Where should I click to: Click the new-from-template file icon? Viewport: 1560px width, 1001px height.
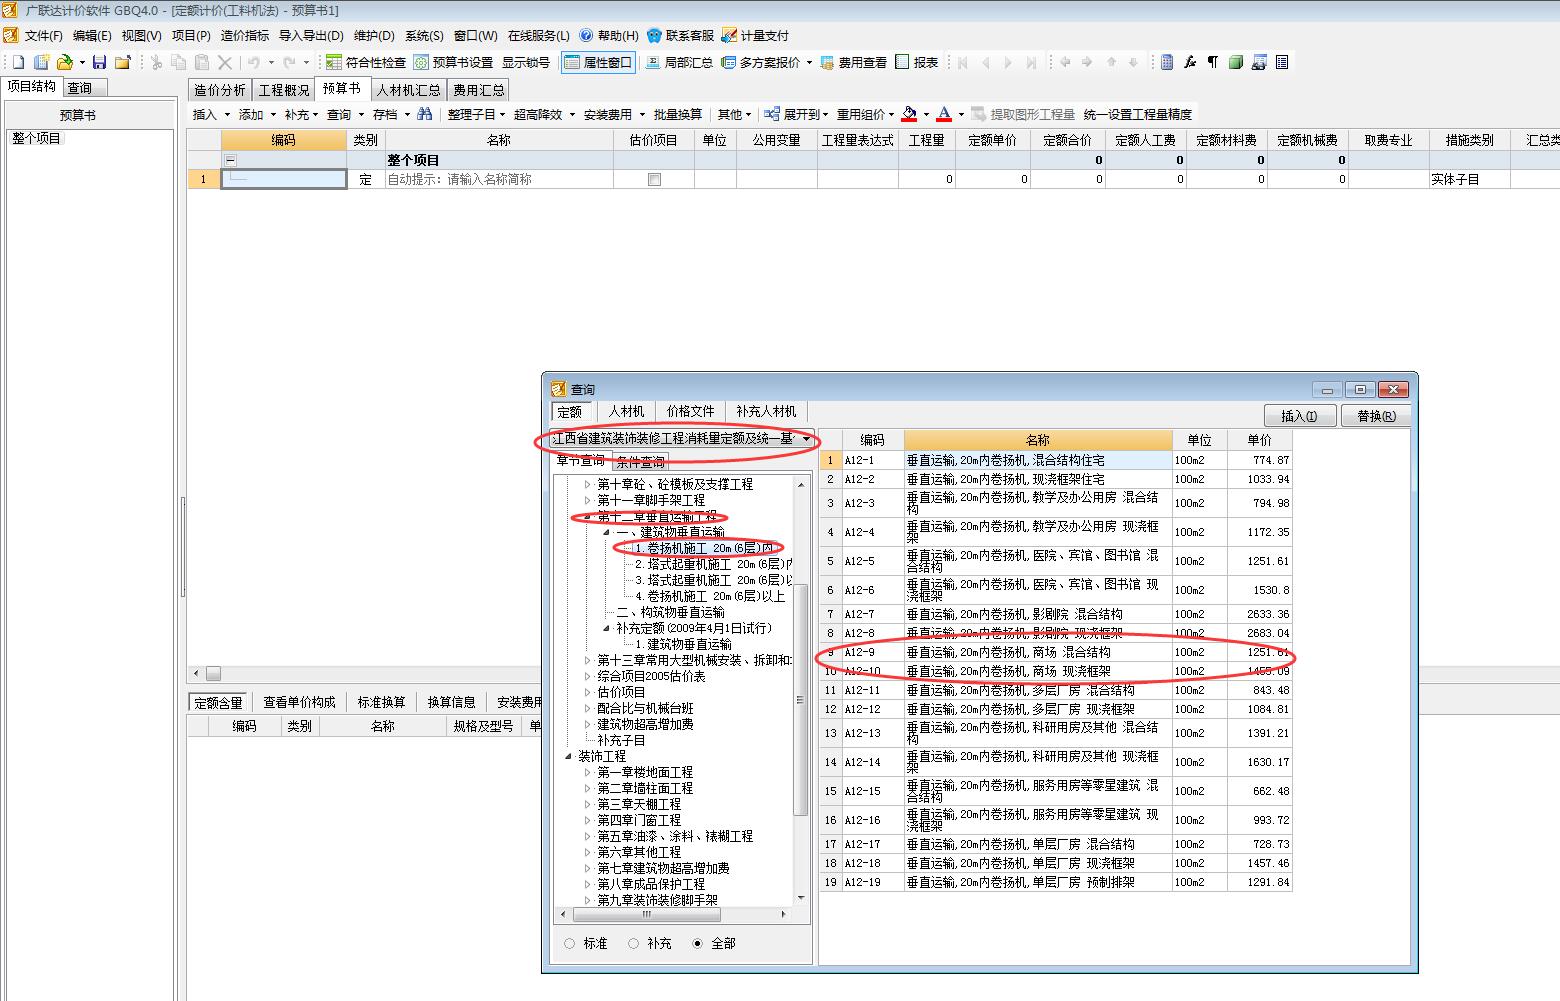coord(41,62)
